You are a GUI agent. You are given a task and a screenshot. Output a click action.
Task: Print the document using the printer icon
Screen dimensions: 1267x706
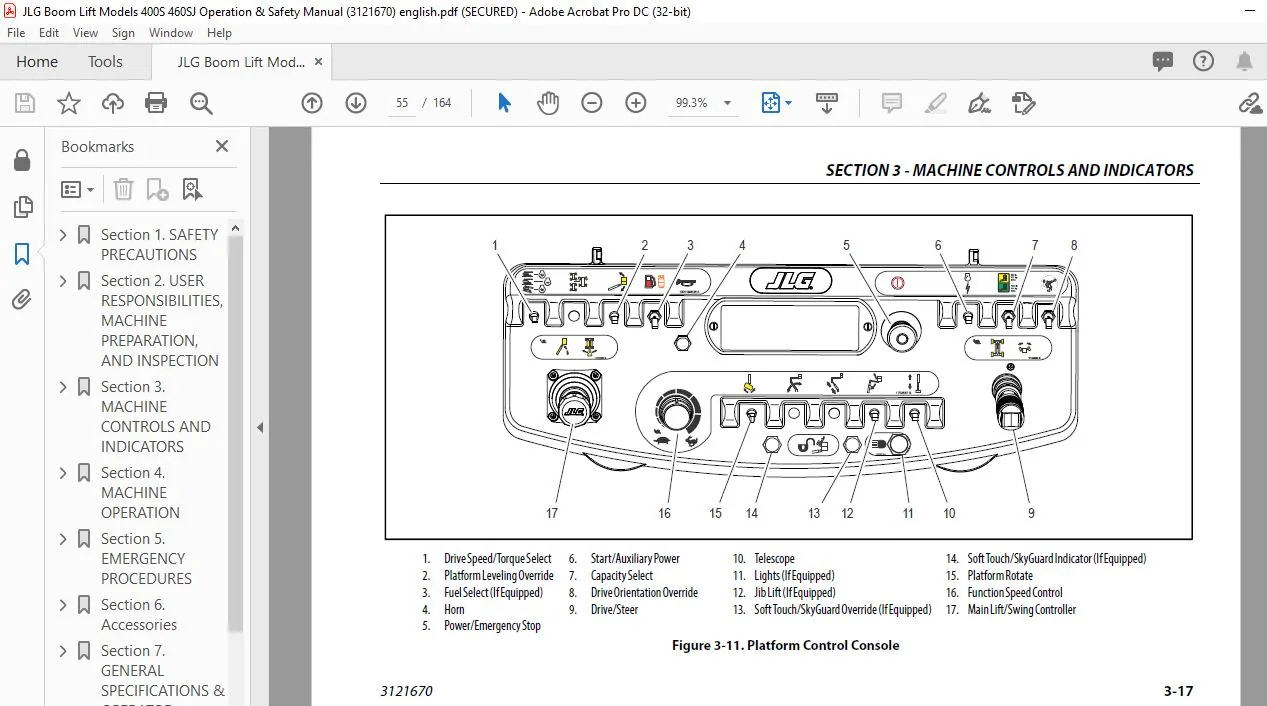pyautogui.click(x=156, y=103)
